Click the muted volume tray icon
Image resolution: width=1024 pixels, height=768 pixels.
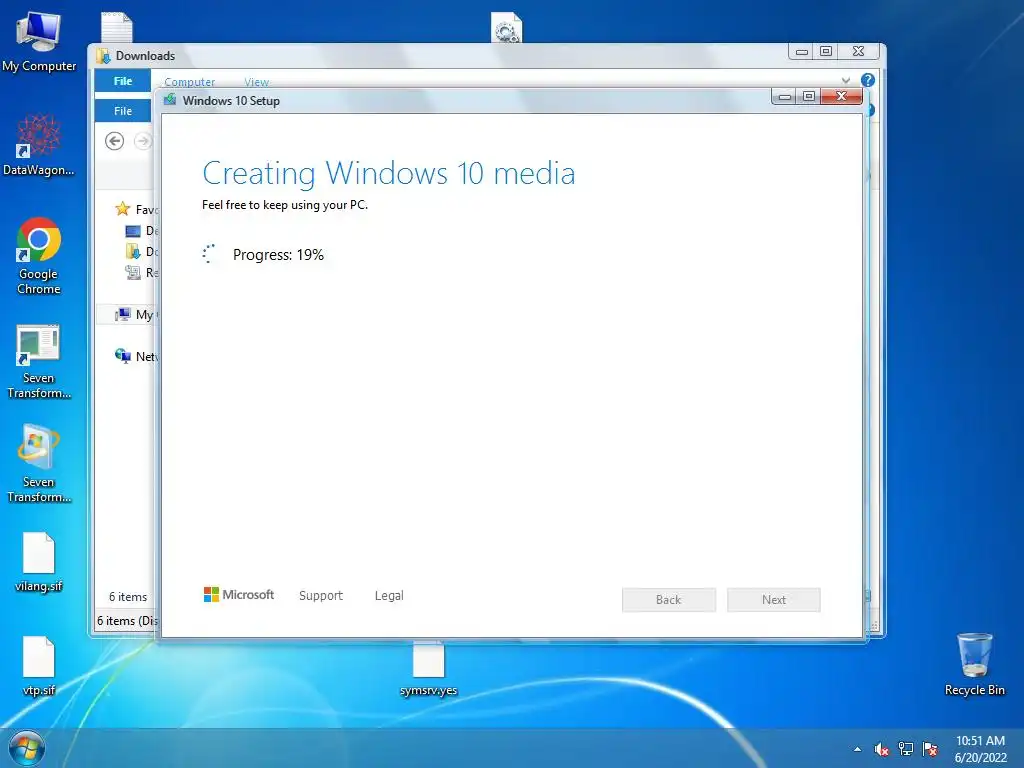(x=881, y=749)
